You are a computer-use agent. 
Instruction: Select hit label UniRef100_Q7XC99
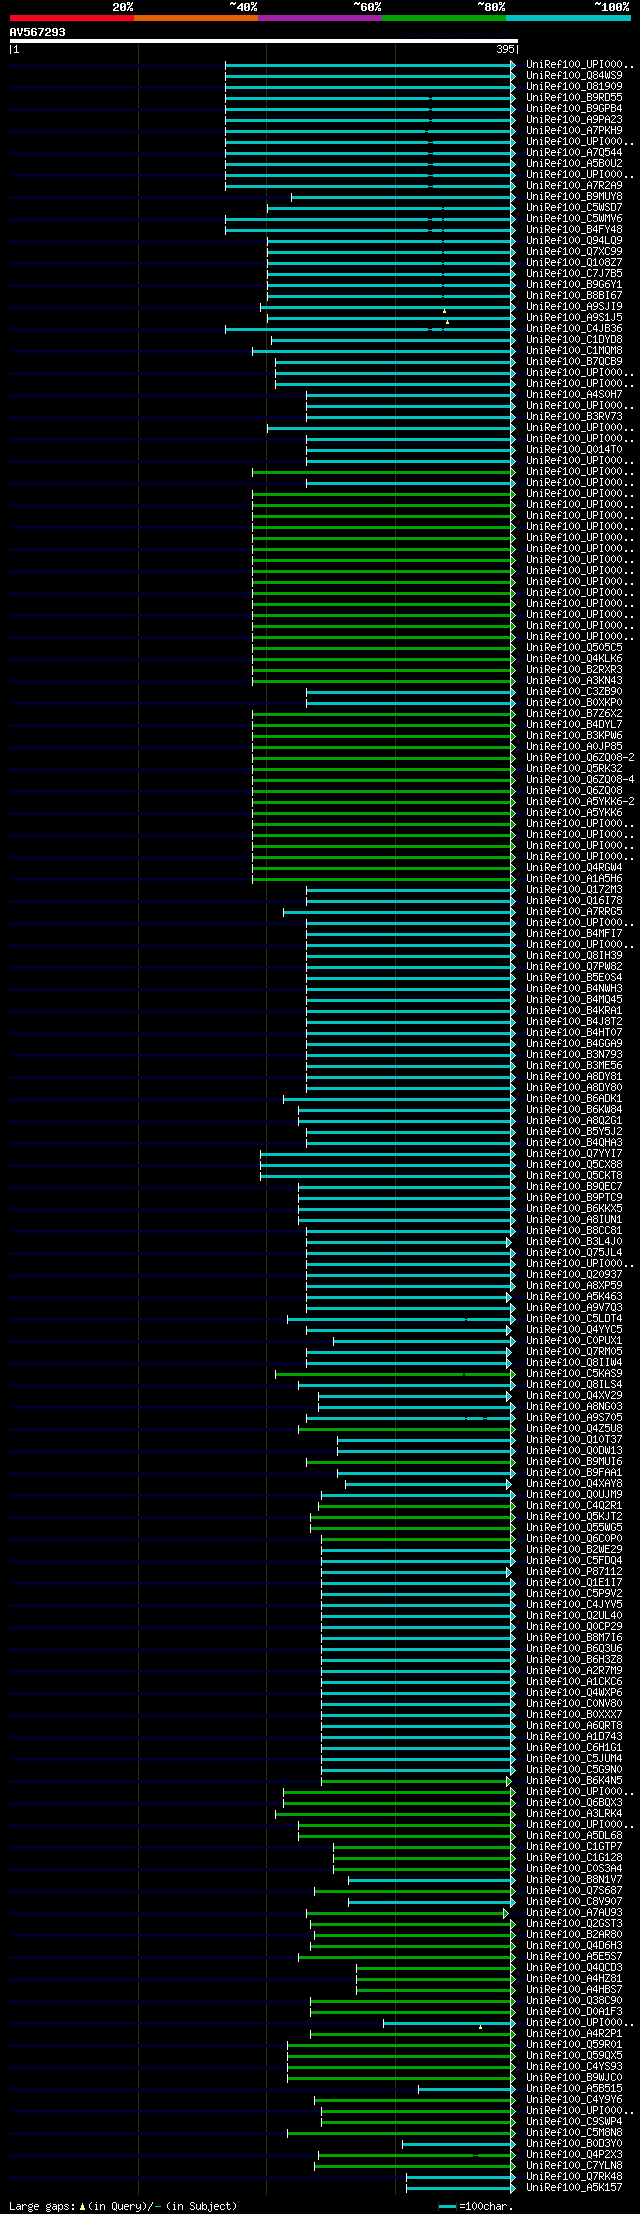(574, 251)
